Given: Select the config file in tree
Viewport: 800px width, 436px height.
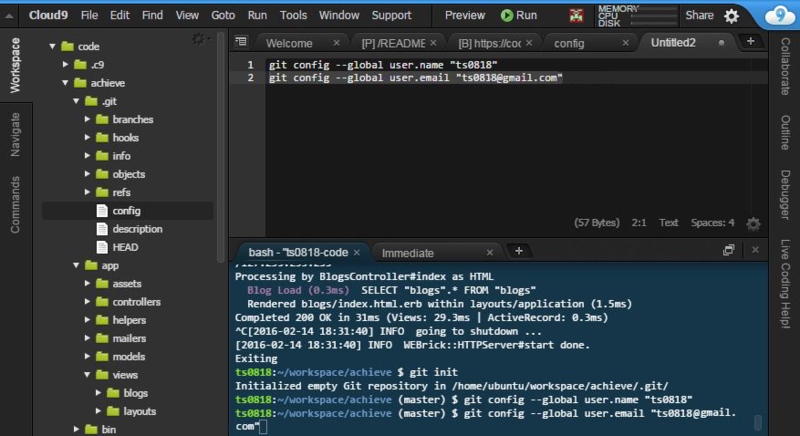Looking at the screenshot, I should pos(128,211).
